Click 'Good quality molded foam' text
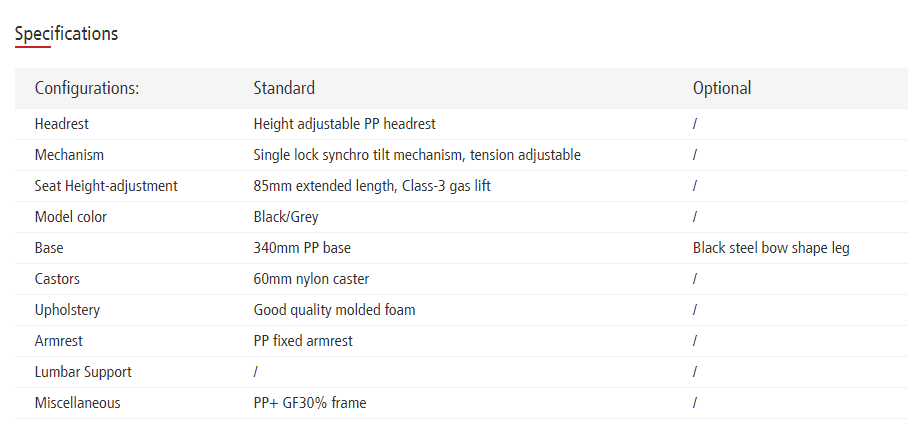920x432 pixels. pos(334,310)
